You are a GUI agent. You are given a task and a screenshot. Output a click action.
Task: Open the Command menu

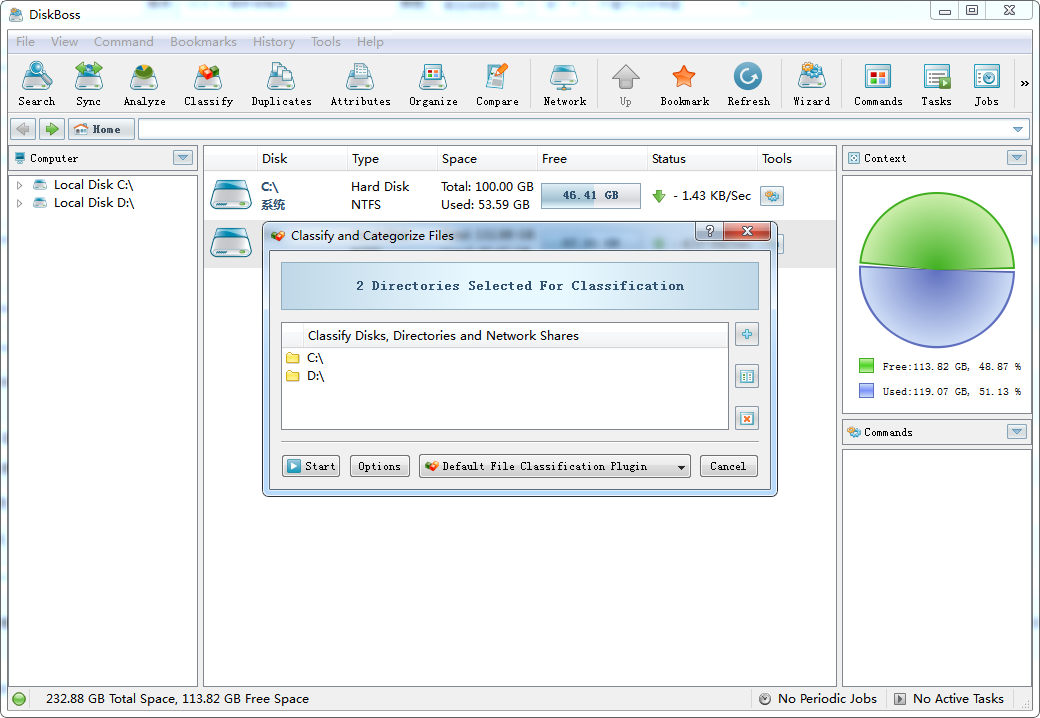(123, 42)
